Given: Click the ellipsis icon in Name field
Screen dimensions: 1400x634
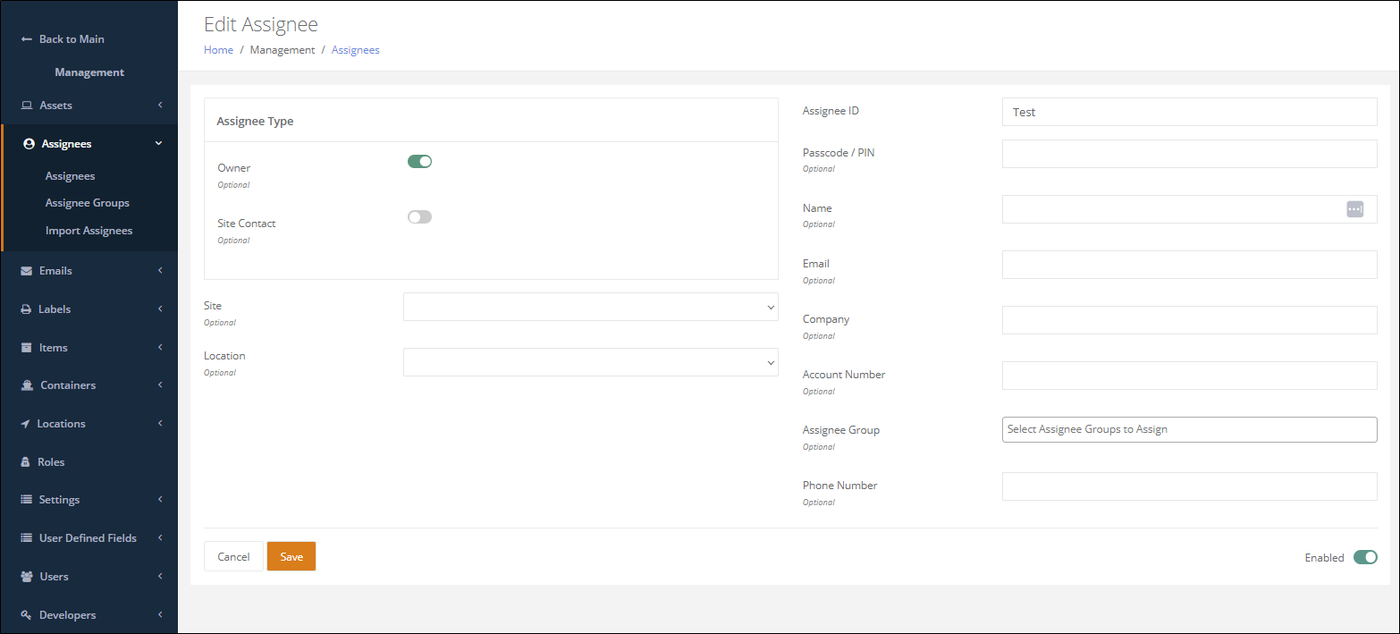Looking at the screenshot, I should coord(1355,209).
